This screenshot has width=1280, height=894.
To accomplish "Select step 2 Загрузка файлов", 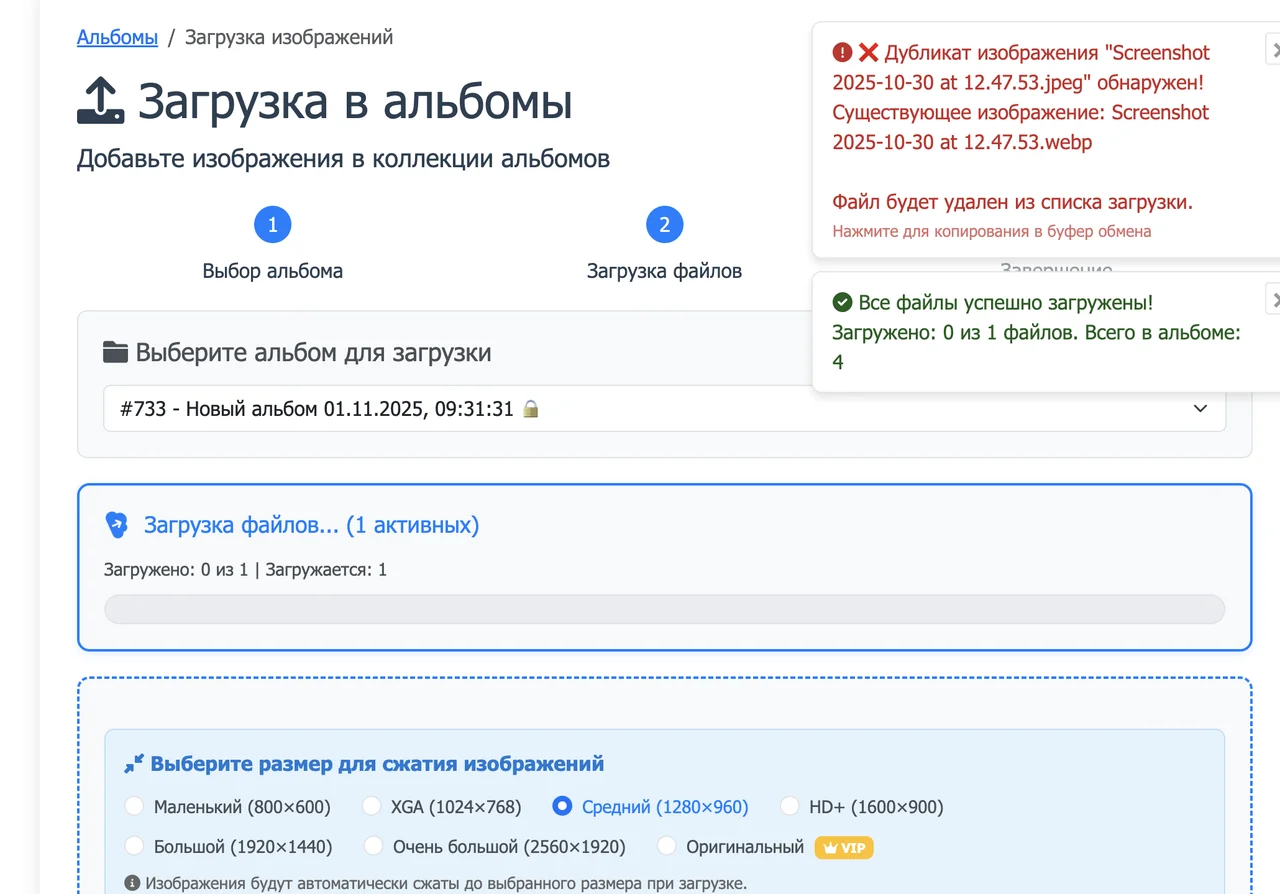I will tap(664, 224).
